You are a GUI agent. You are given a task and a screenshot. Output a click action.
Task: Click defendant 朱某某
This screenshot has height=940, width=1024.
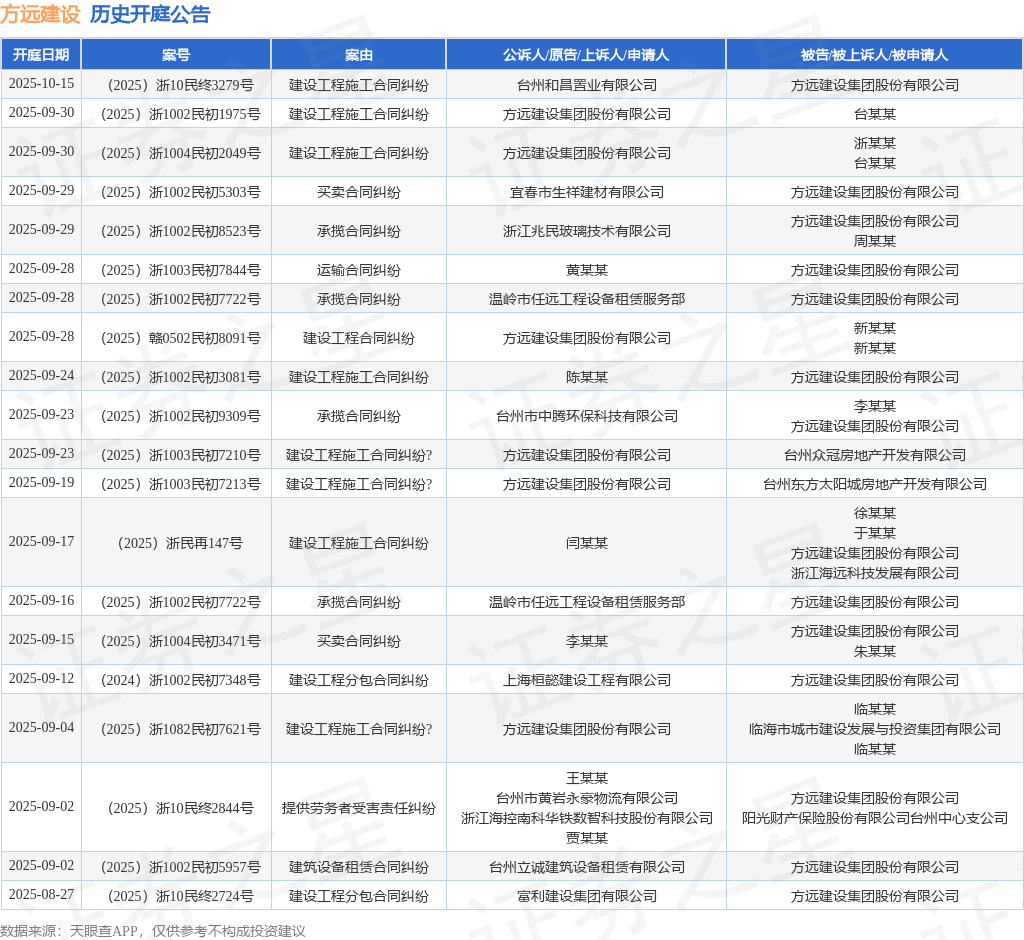pyautogui.click(x=874, y=651)
